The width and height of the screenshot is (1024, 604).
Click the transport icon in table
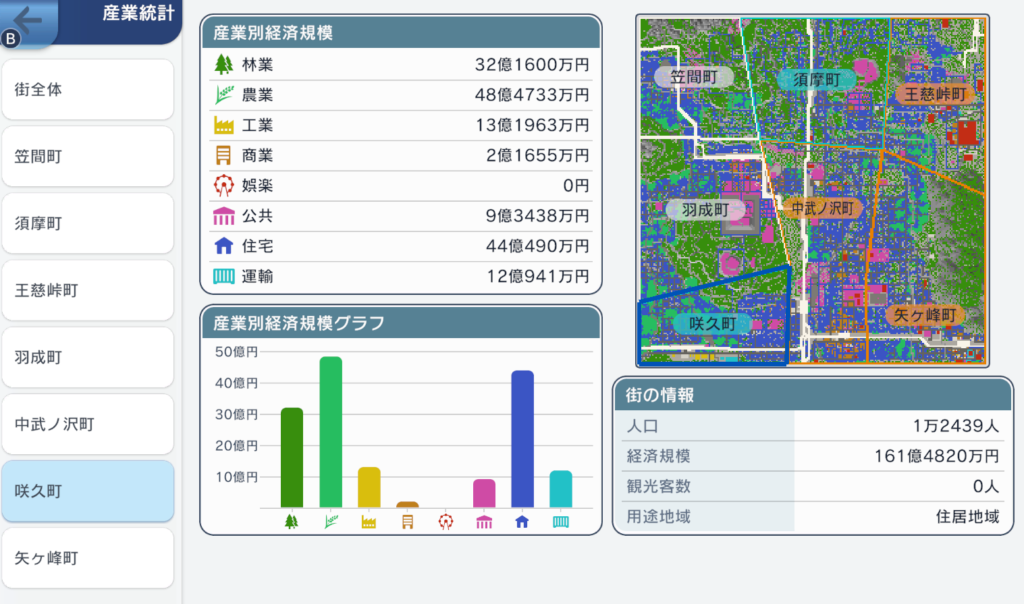pyautogui.click(x=222, y=277)
